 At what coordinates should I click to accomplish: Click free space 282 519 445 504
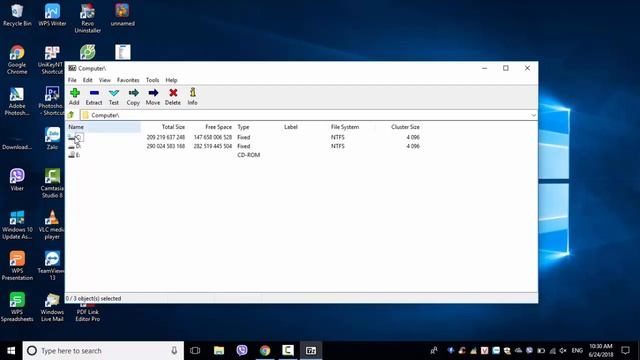213,146
